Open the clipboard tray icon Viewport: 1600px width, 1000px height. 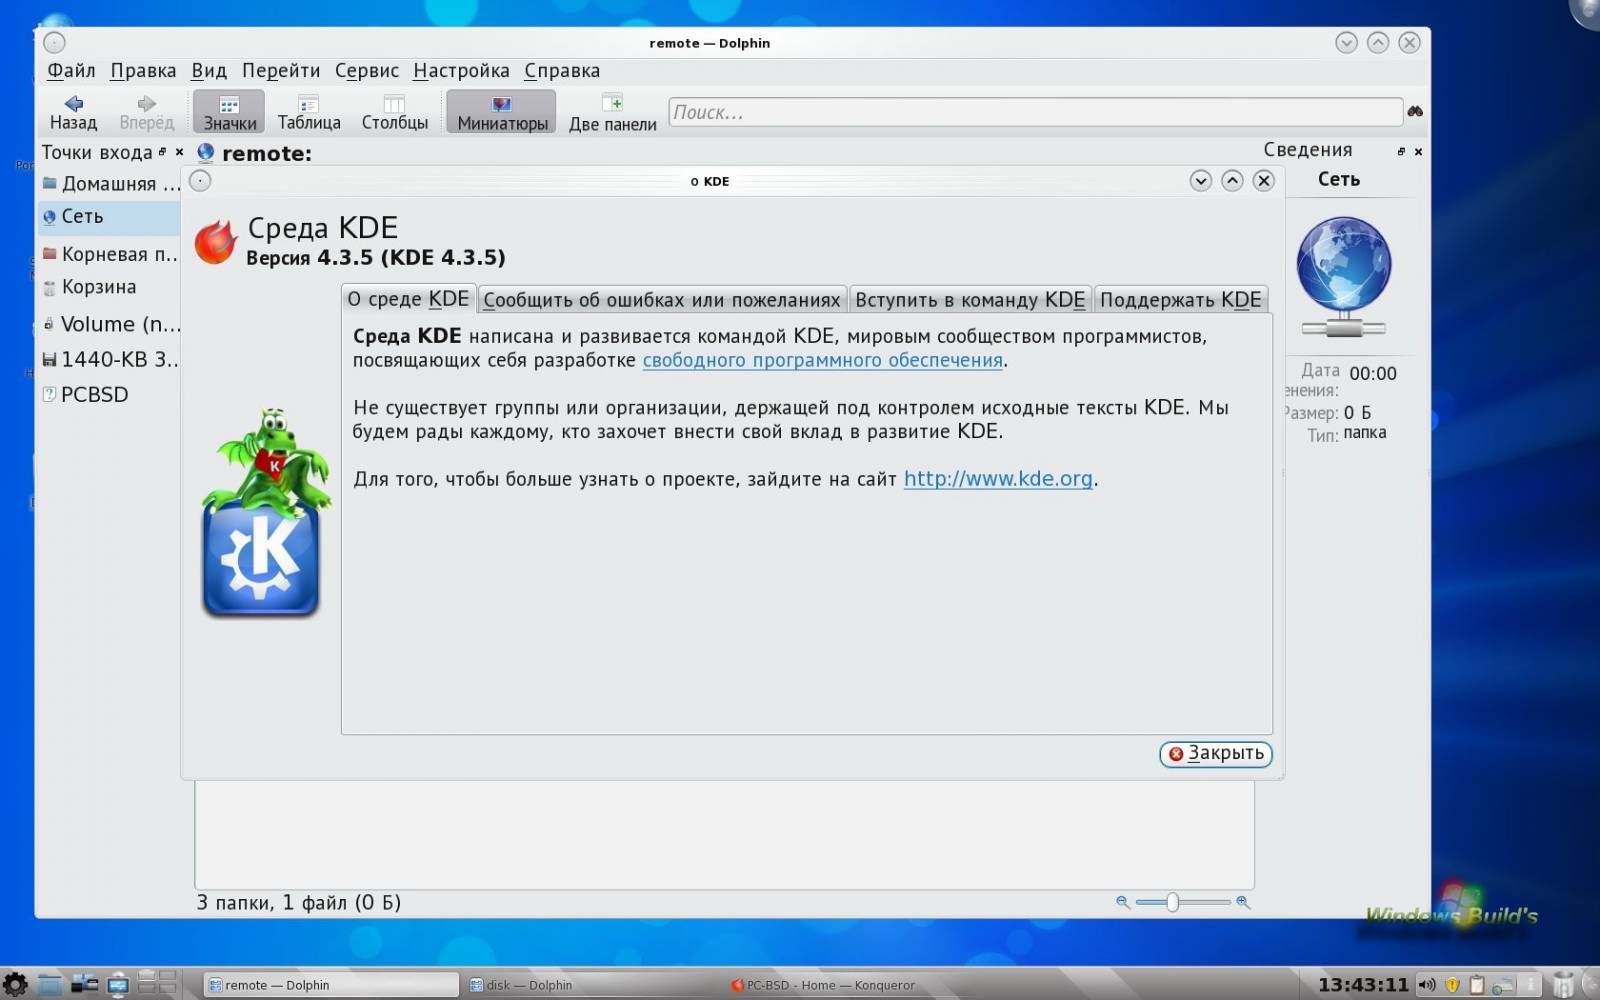click(x=1477, y=985)
